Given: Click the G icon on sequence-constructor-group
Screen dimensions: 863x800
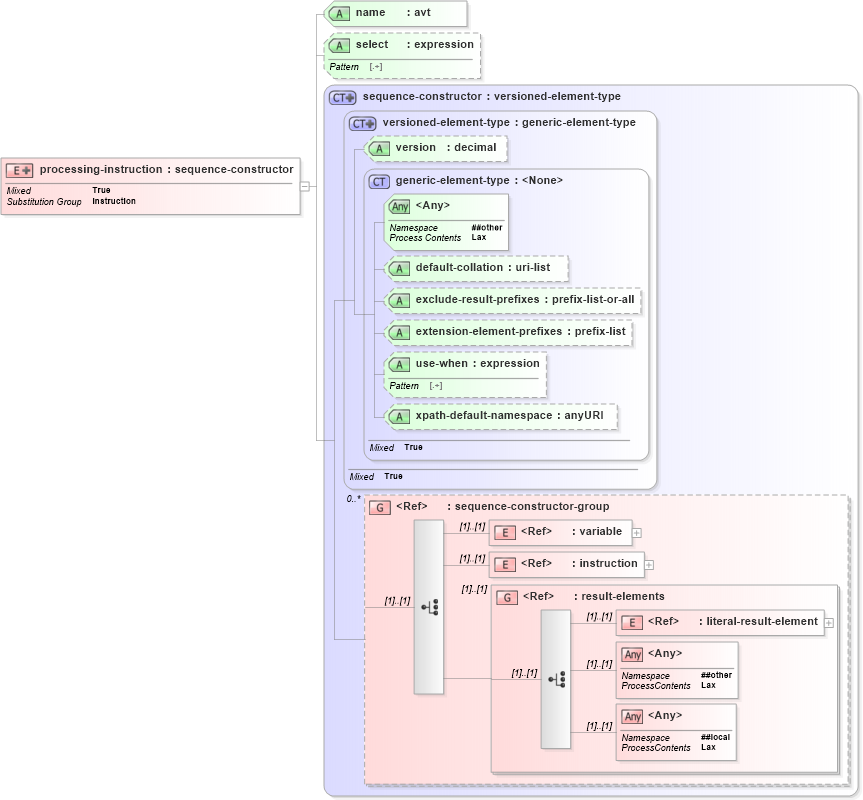Looking at the screenshot, I should [x=378, y=507].
